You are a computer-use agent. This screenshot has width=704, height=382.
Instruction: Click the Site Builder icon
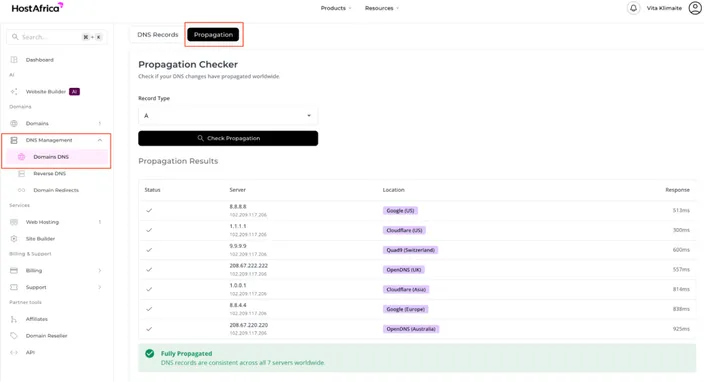click(x=14, y=239)
